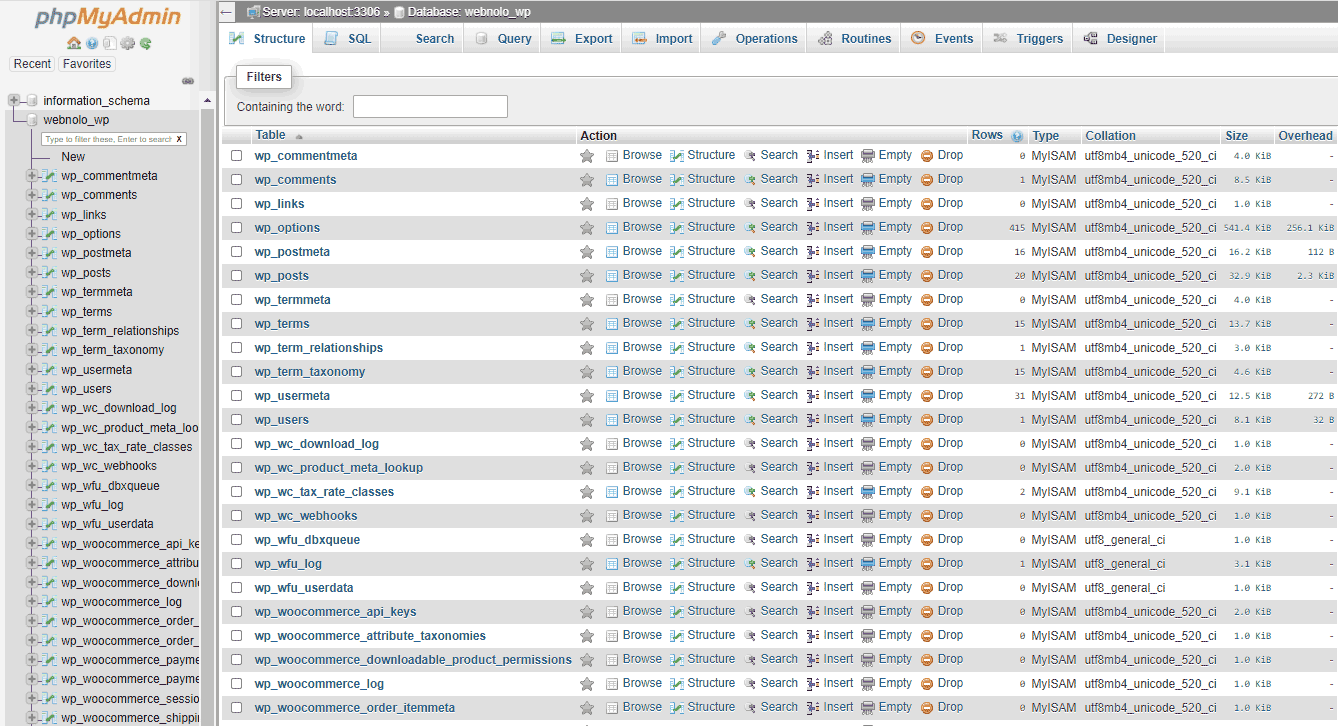This screenshot has width=1338, height=726.
Task: Check the wp_wfu_dbxqueue row checkbox
Action: [x=237, y=540]
